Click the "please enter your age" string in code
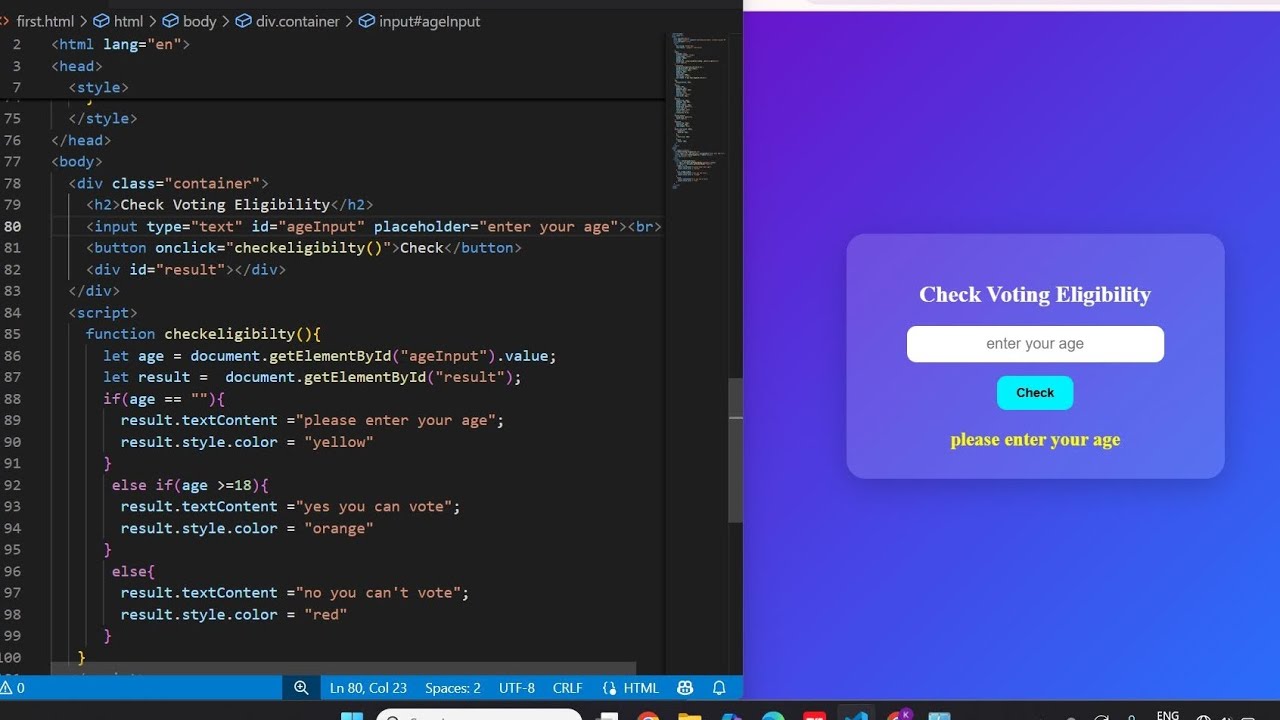 [395, 420]
